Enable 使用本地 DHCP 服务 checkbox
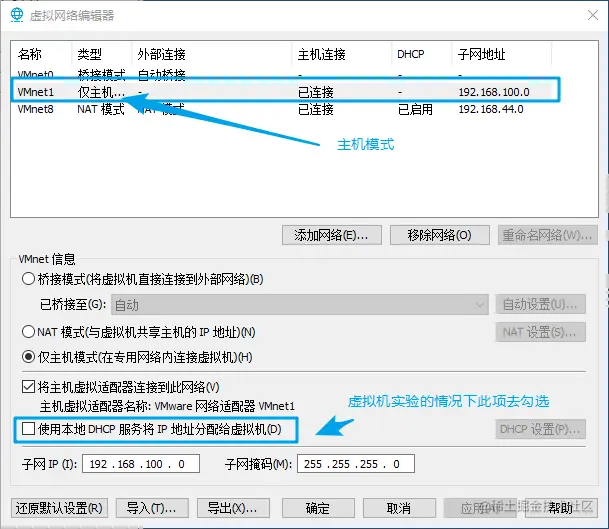Viewport: 609px width, 529px height. (28, 429)
